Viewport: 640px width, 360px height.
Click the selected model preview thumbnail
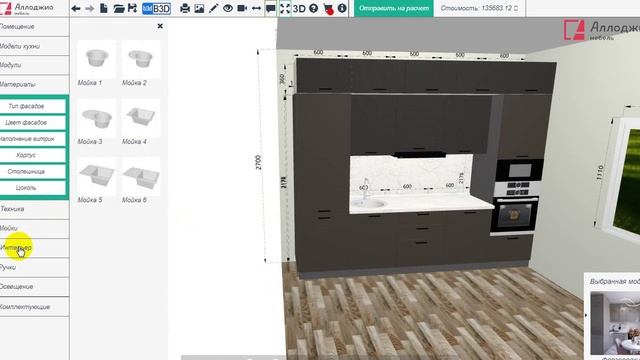coord(615,322)
